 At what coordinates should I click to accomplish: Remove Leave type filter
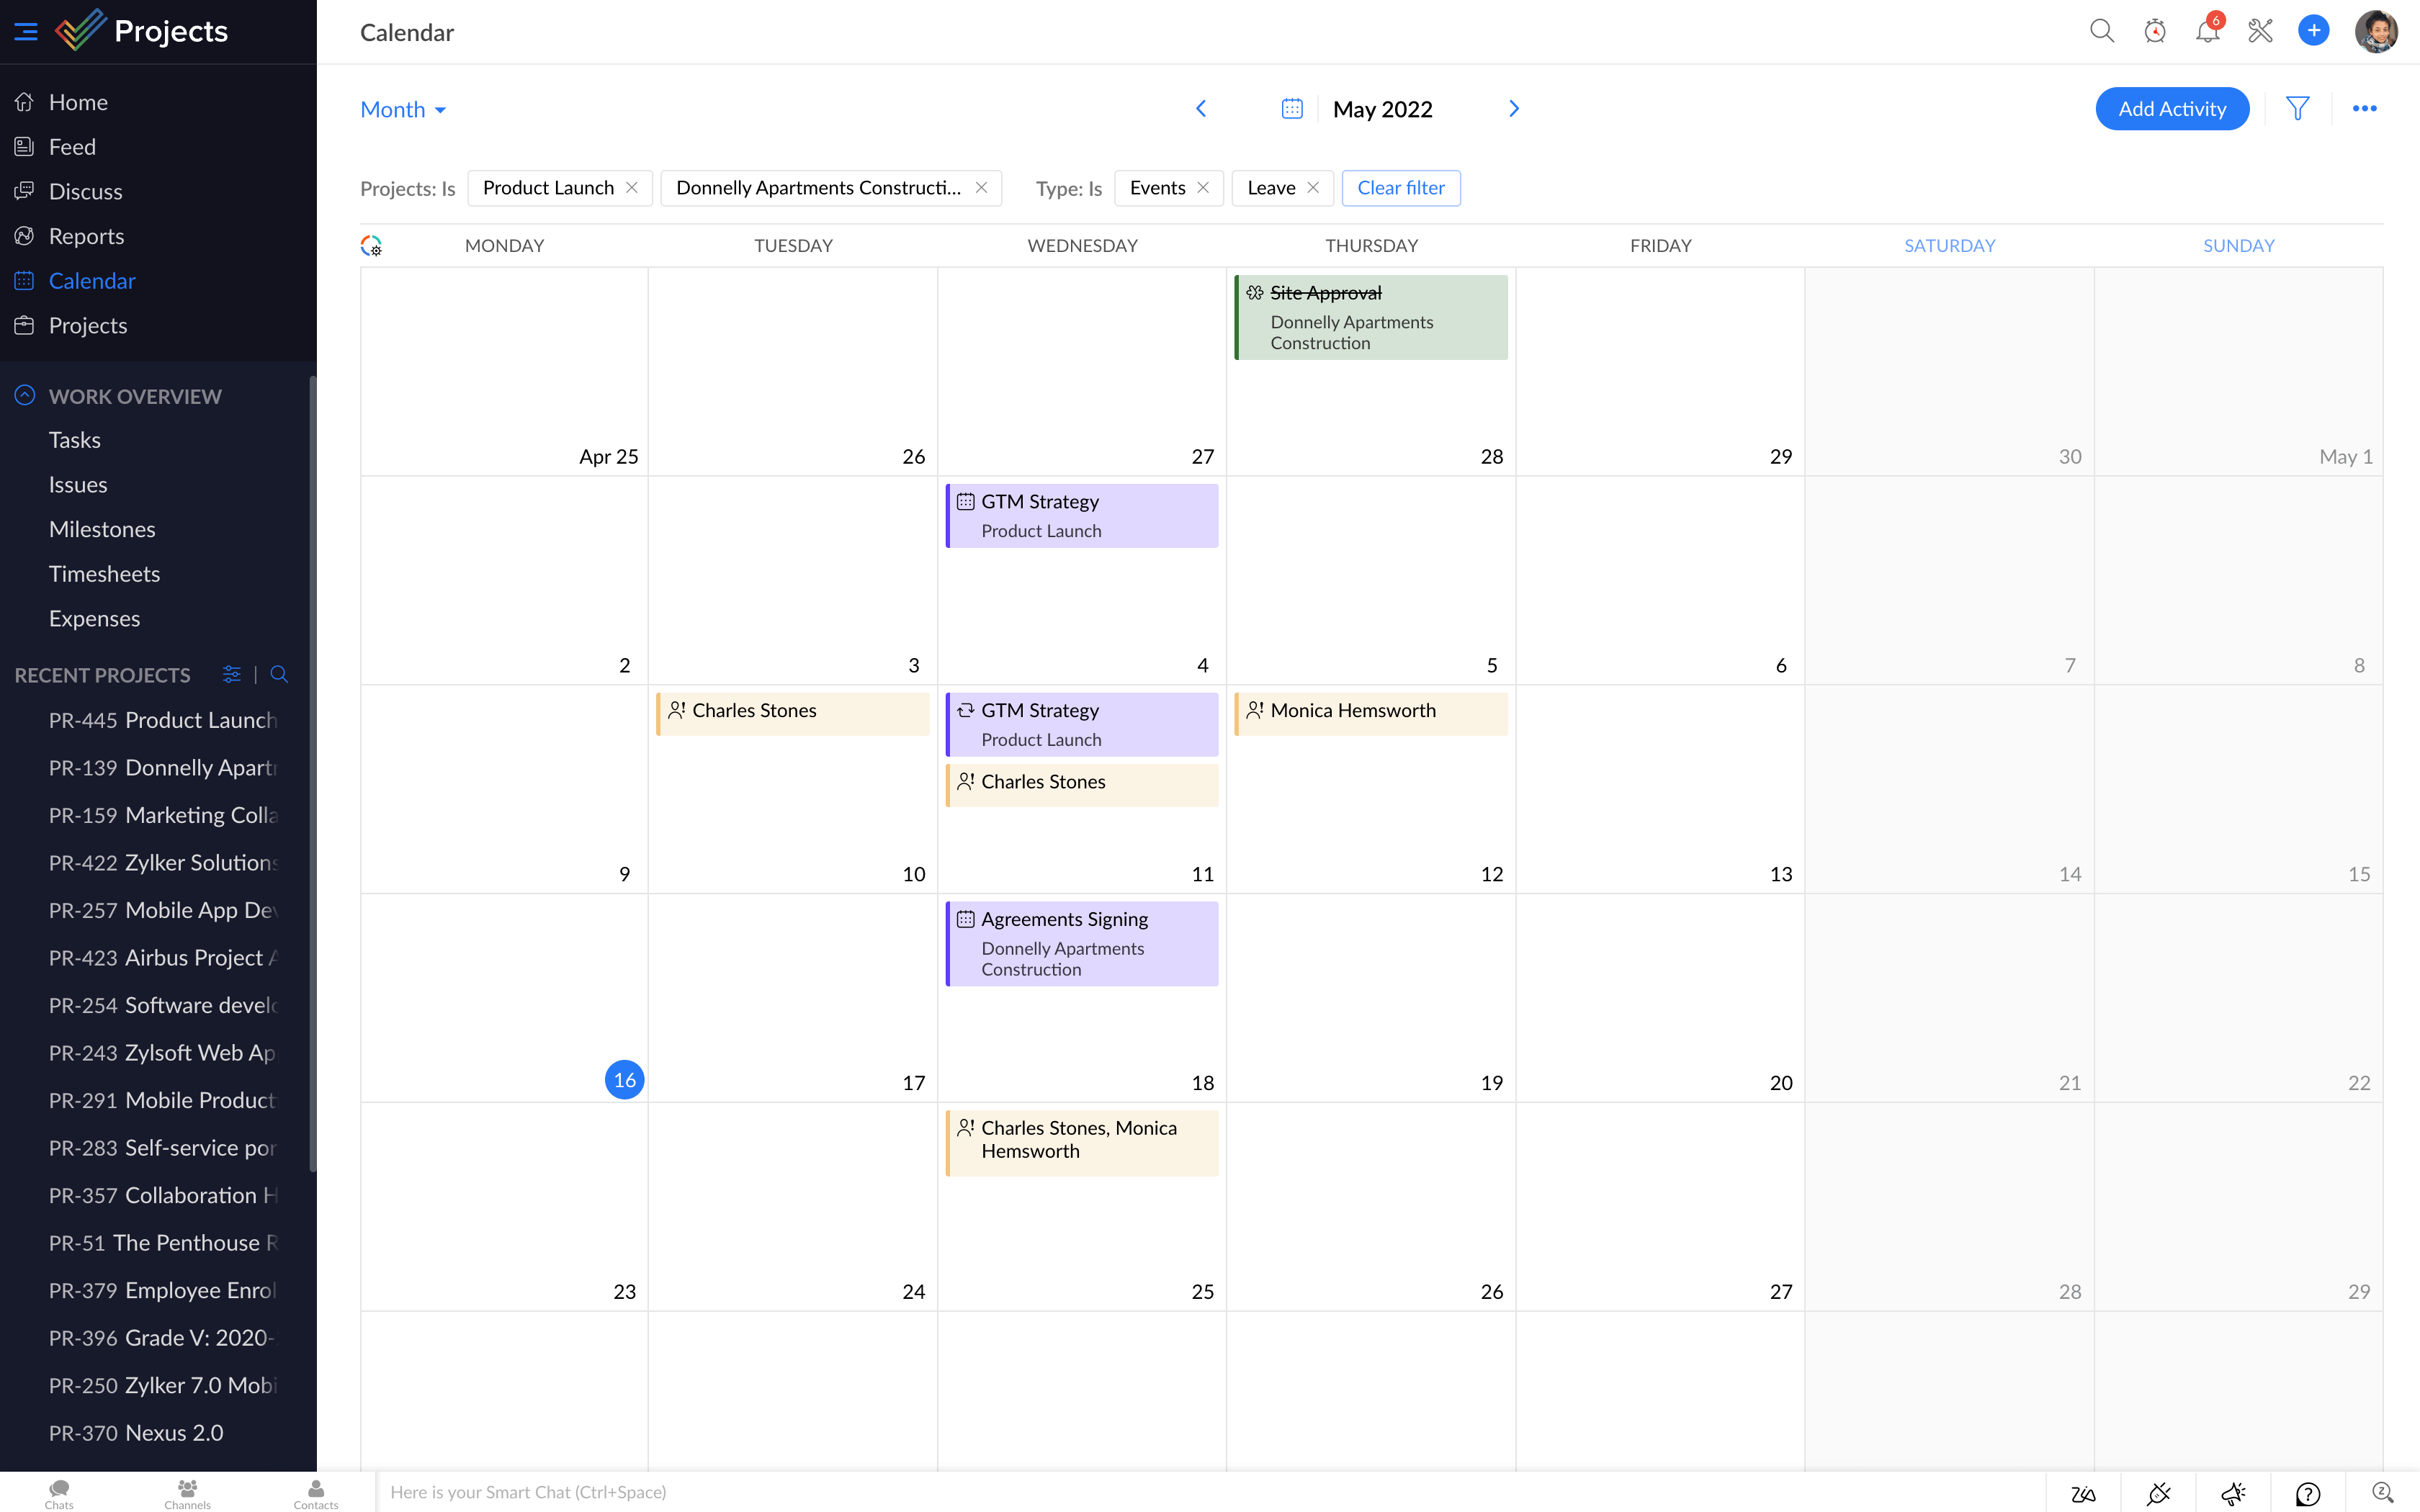(1313, 188)
